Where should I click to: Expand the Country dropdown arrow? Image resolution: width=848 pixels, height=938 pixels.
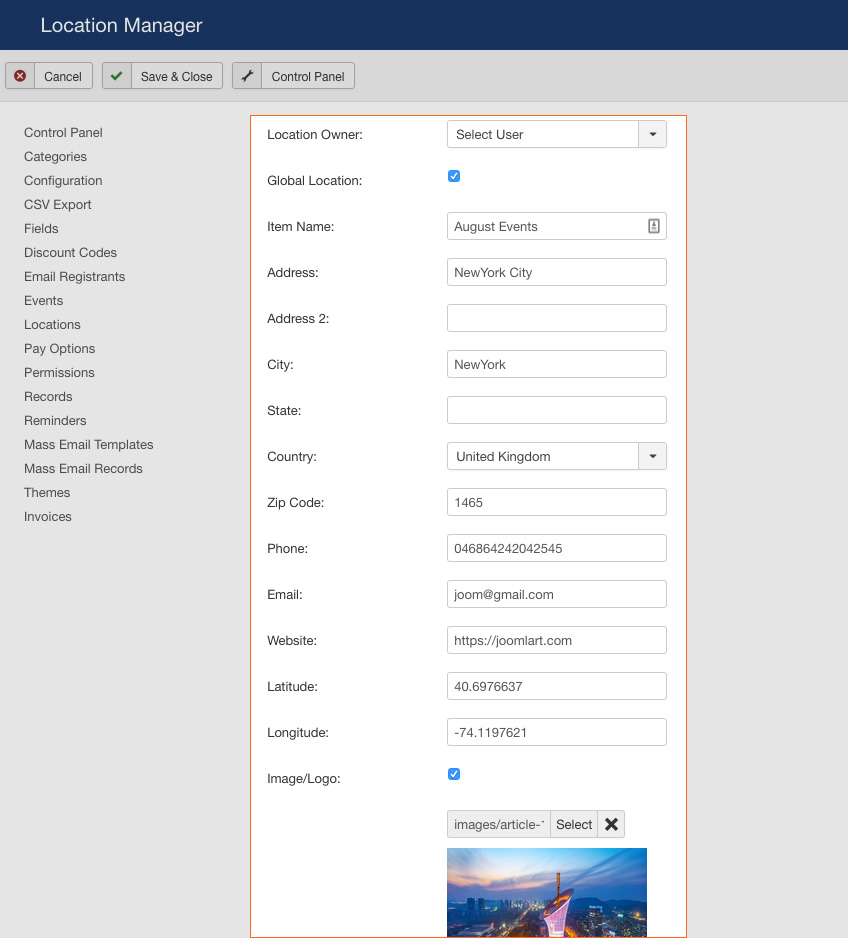[652, 456]
